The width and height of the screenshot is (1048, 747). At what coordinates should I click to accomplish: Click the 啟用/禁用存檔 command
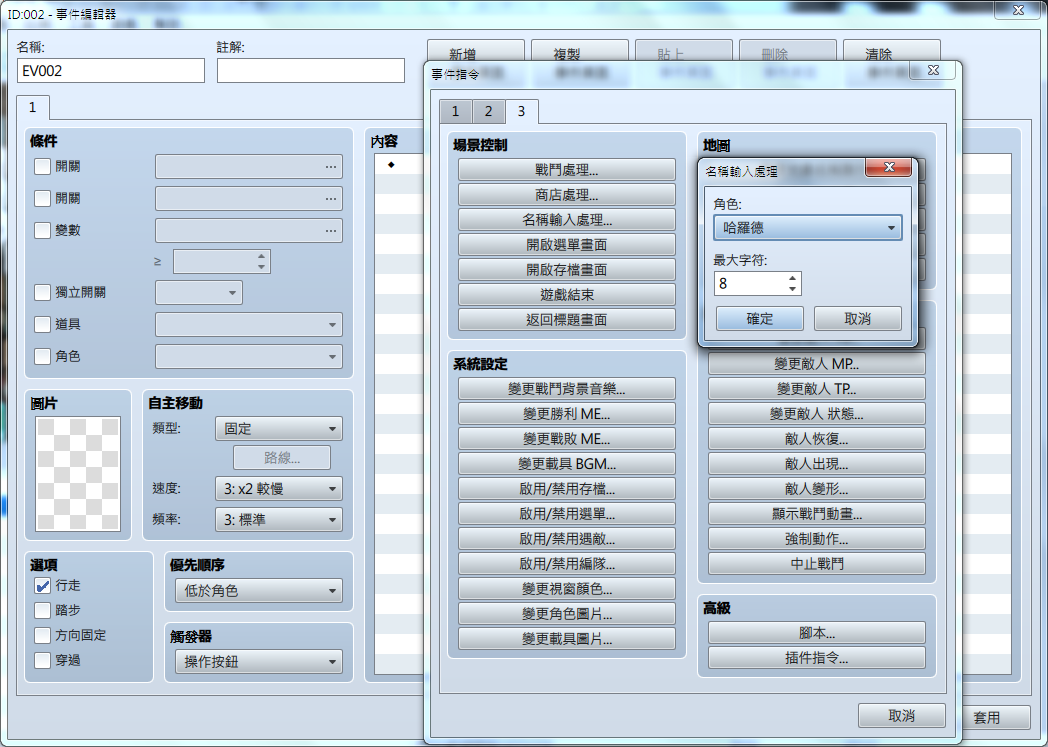[x=567, y=489]
